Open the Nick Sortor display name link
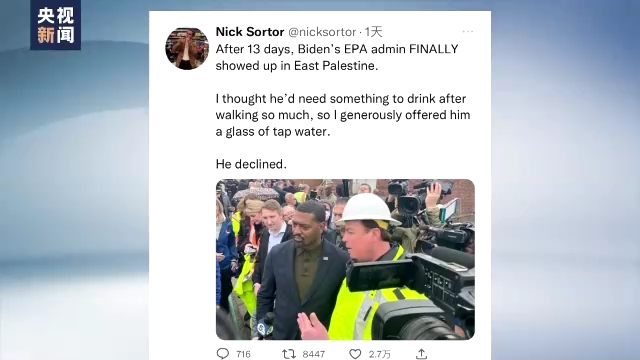This screenshot has height=360, width=640. 250,31
